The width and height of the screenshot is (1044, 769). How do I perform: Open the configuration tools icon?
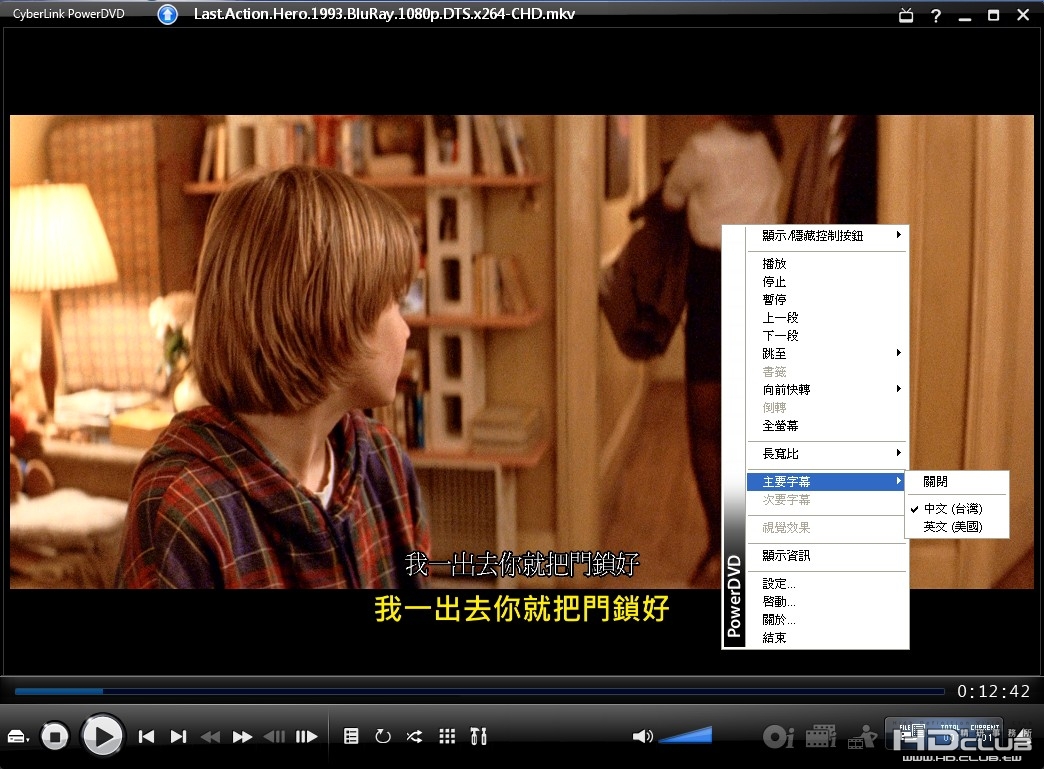[478, 736]
